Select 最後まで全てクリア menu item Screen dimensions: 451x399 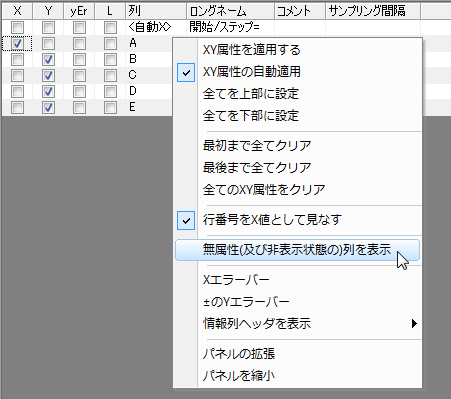pos(297,167)
